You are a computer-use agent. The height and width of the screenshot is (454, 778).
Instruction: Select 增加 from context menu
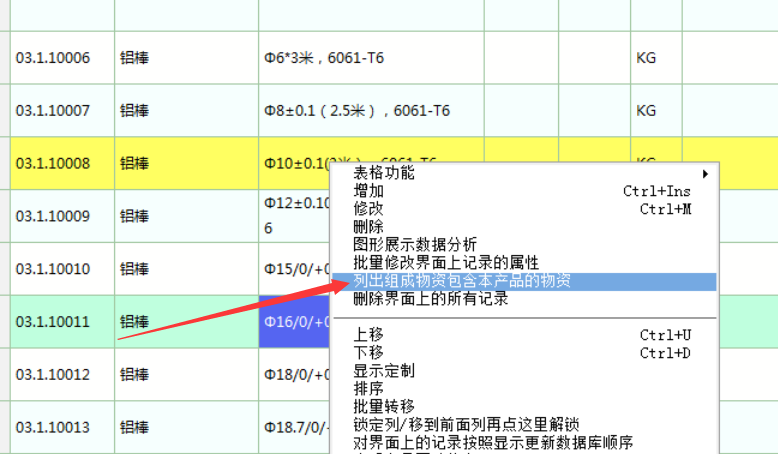[368, 191]
